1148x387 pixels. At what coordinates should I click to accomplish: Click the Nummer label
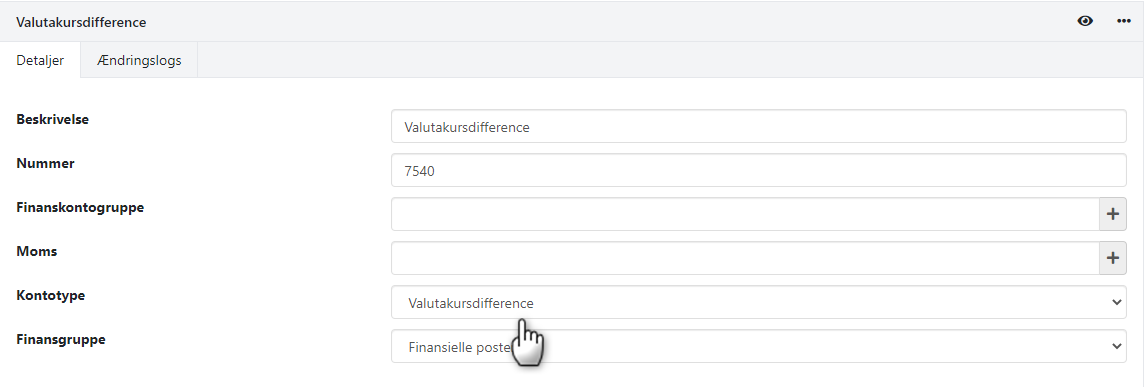point(45,163)
